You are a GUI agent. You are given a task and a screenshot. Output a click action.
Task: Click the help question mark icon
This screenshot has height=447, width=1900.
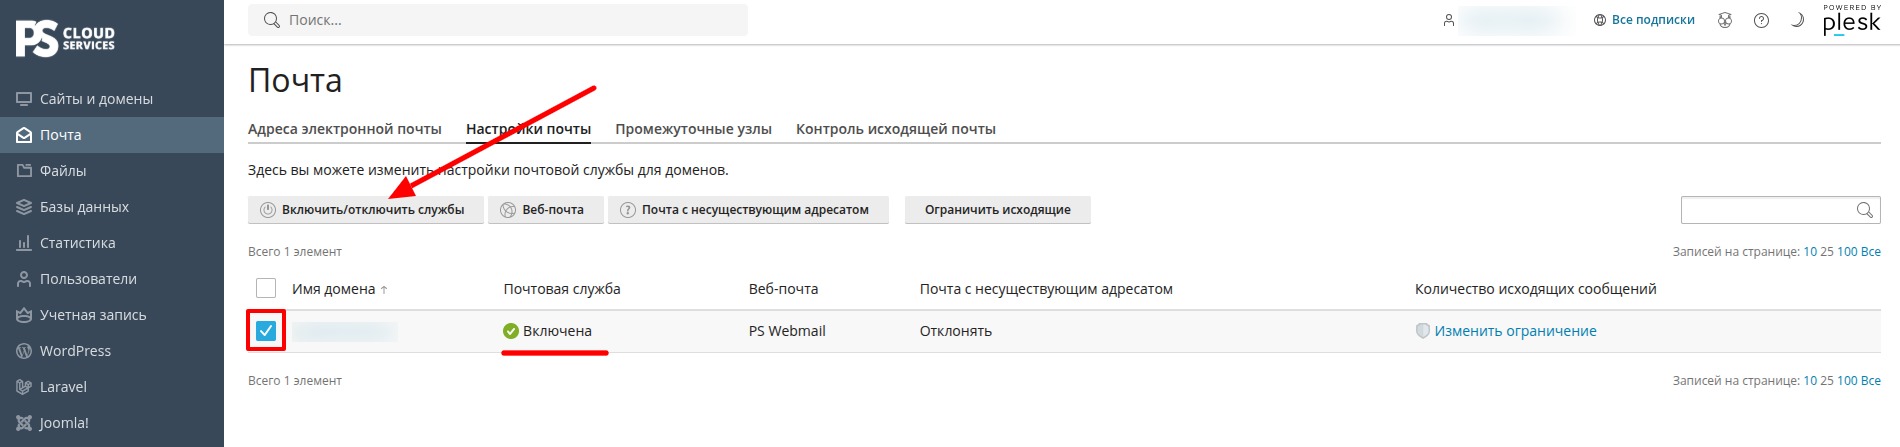tap(1761, 20)
